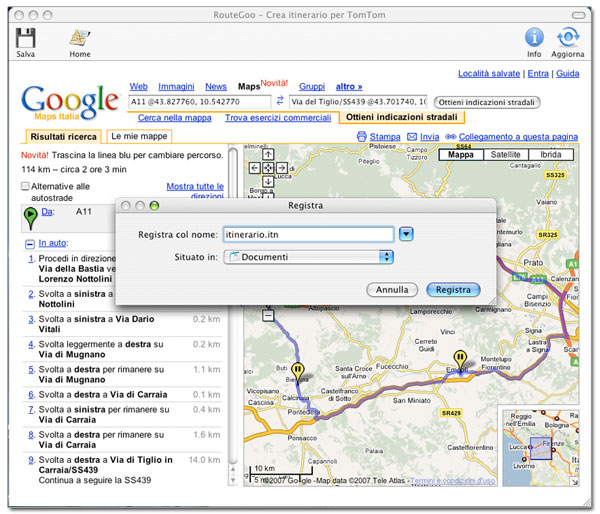Screen dimensions: 600x514
Task: Click direction step 3 Via Dario Vitali
Action: click(x=122, y=324)
